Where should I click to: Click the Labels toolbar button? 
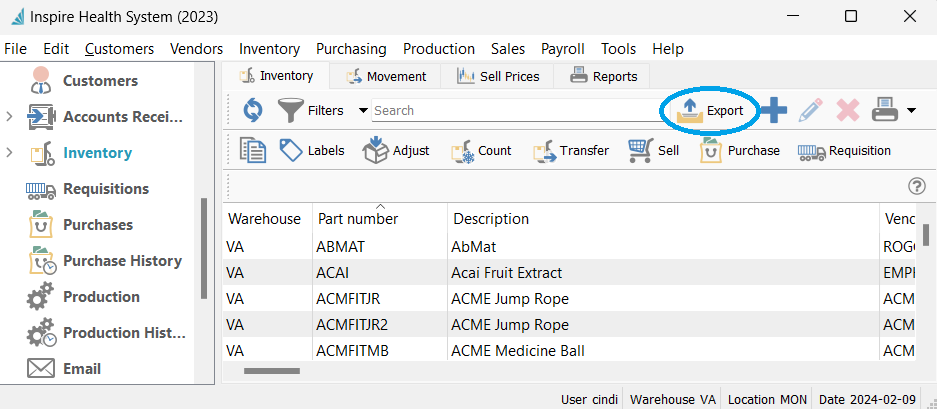pyautogui.click(x=311, y=151)
